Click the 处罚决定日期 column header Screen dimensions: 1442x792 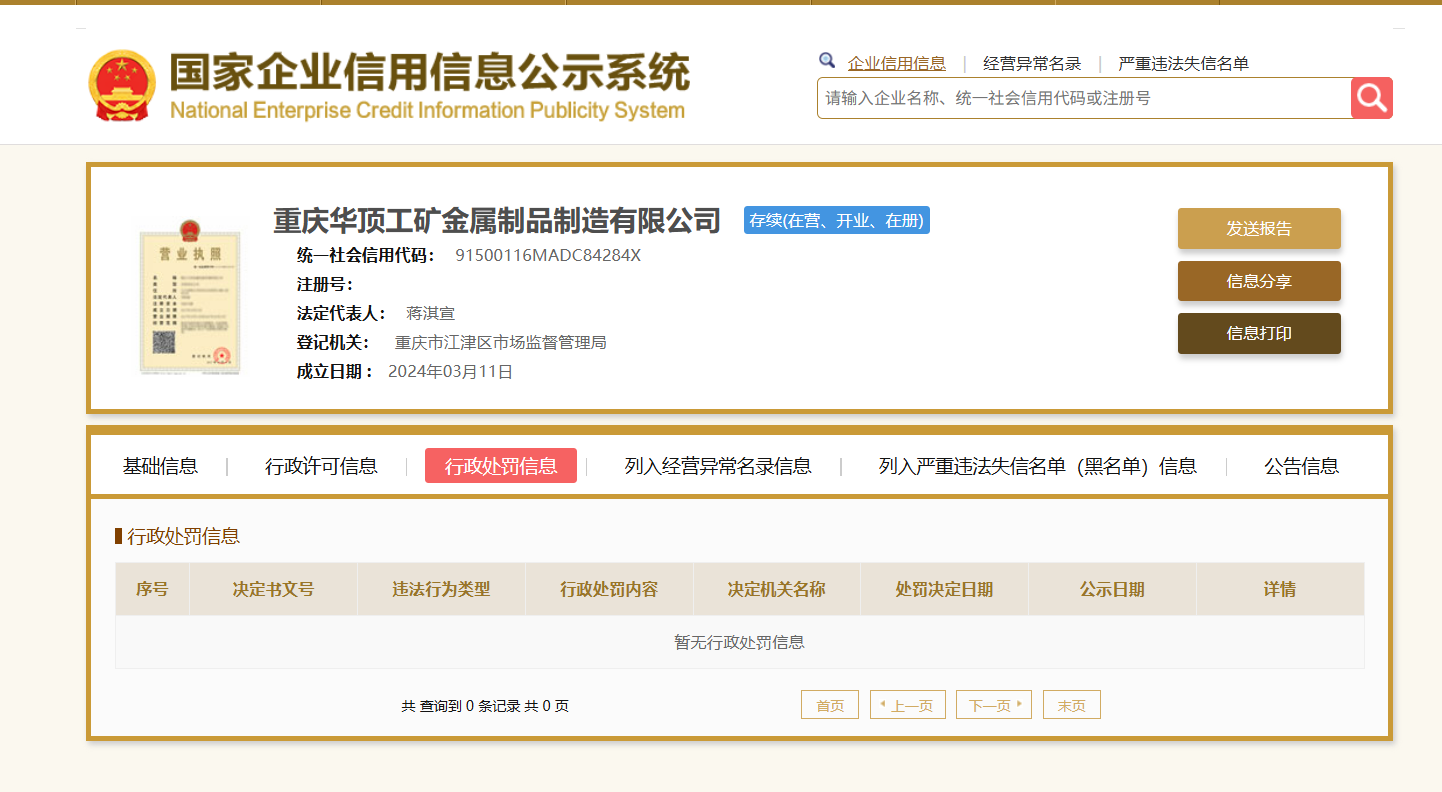[944, 589]
